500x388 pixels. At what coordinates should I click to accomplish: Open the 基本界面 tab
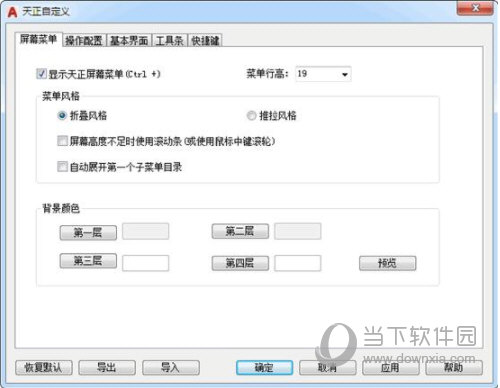[129, 41]
